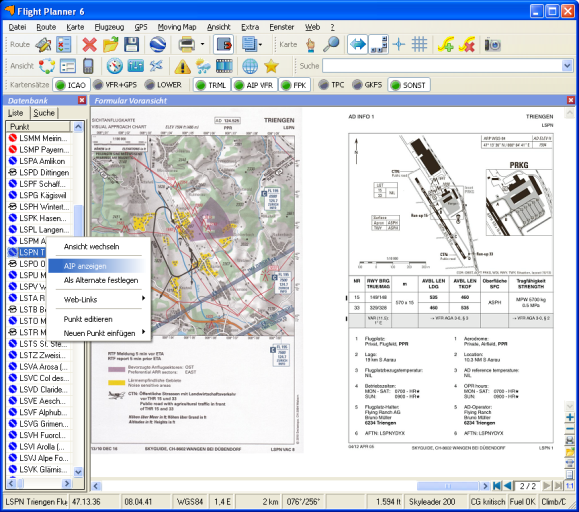This screenshot has width=579, height=512.
Task: Zoom out with the blue minus button
Action: [x=570, y=429]
